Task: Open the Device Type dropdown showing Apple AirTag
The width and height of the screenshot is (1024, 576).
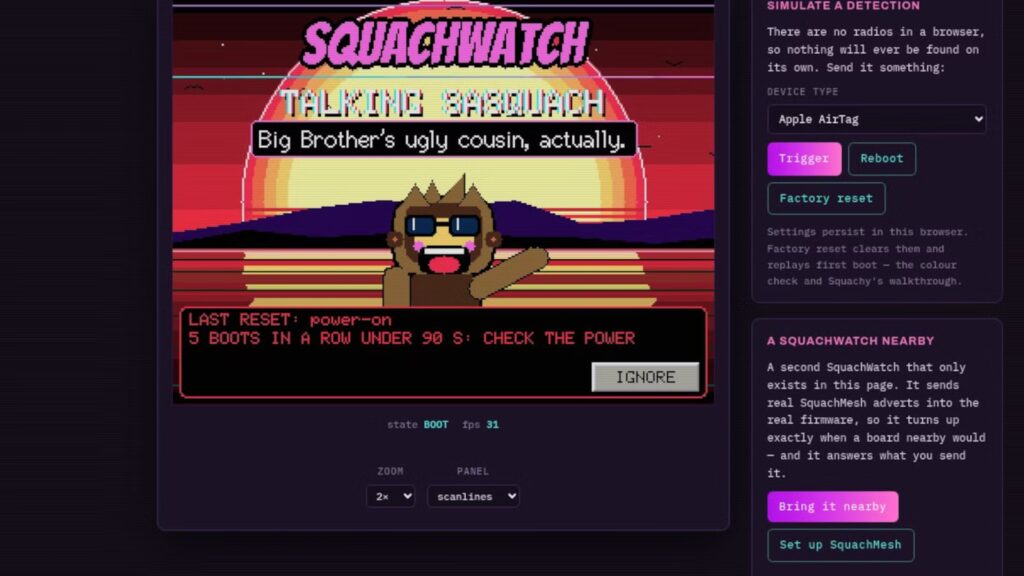Action: click(x=876, y=119)
